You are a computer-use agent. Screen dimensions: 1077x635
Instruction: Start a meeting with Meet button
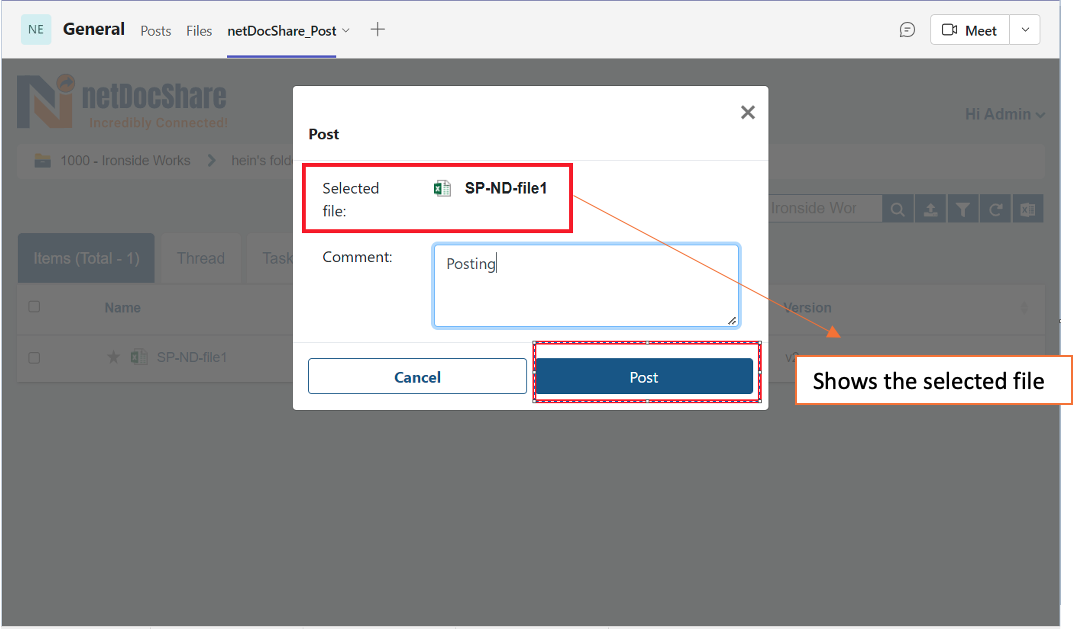969,30
